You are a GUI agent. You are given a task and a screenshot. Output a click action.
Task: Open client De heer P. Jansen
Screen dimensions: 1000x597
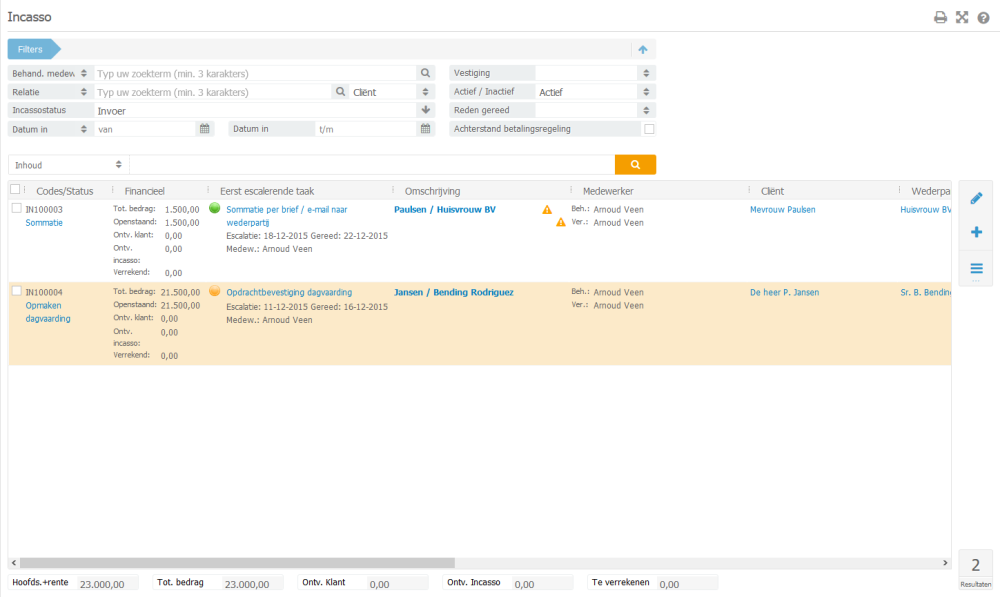pos(784,292)
